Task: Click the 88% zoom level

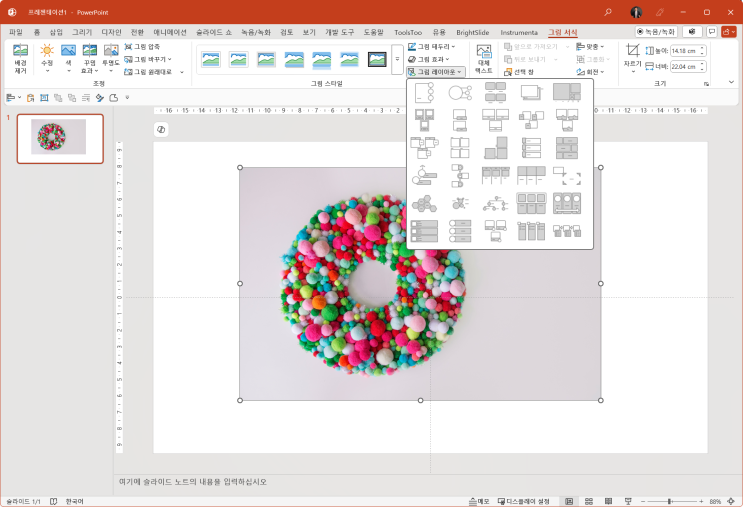Action: [715, 501]
